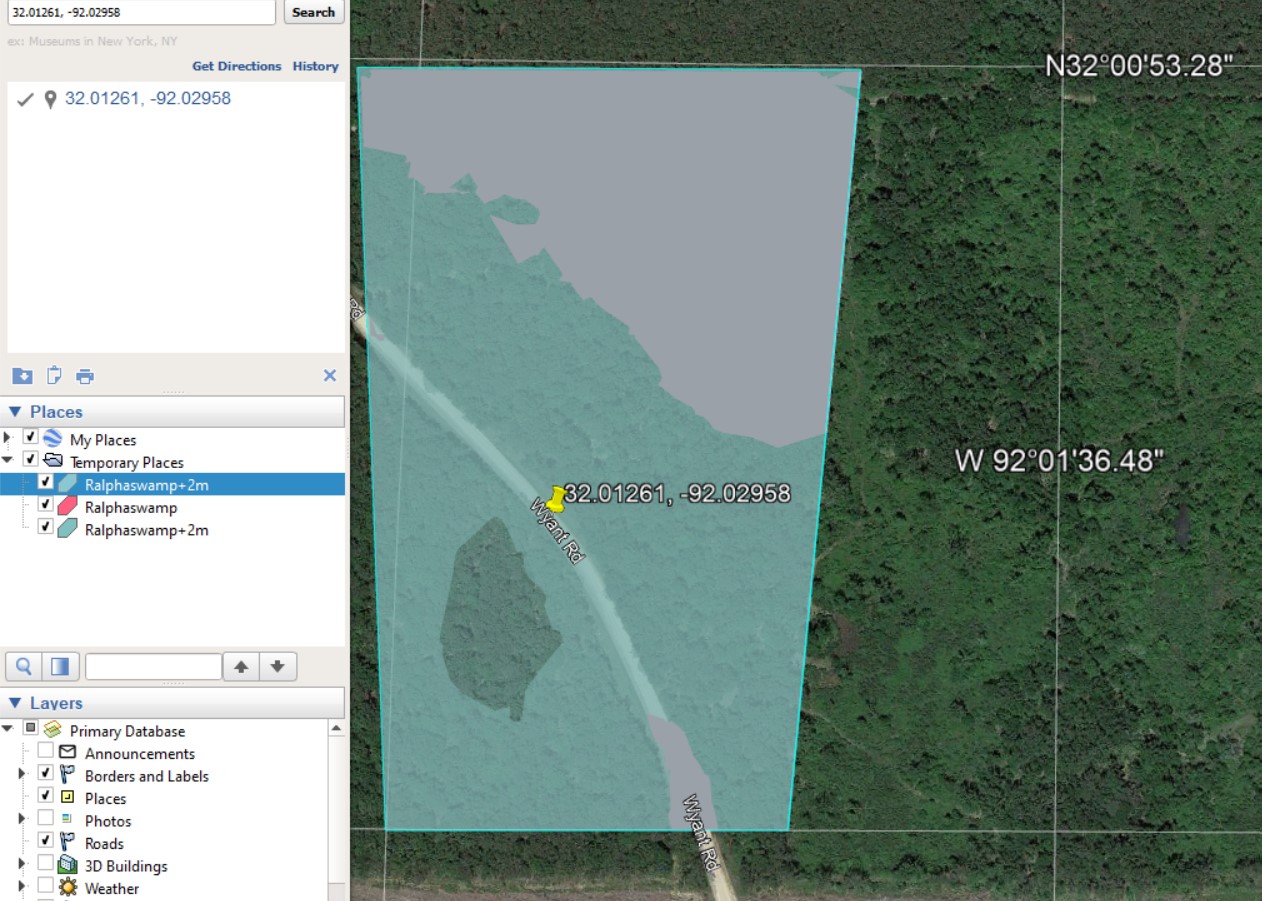Uncheck the My Places checkbox
This screenshot has width=1262, height=901.
click(x=31, y=438)
